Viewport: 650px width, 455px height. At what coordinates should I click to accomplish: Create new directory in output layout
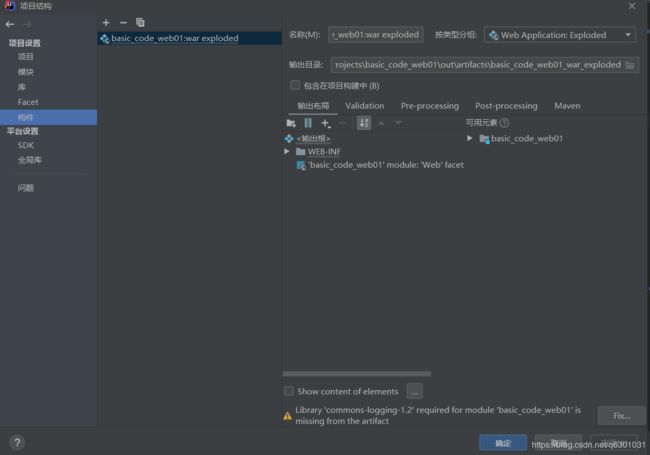pyautogui.click(x=291, y=123)
